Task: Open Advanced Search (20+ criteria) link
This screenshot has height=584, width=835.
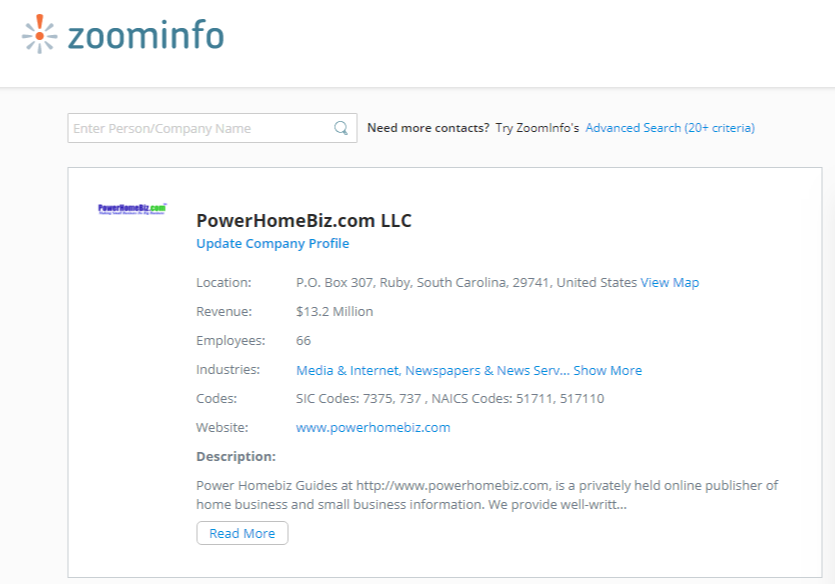Action: pyautogui.click(x=670, y=128)
